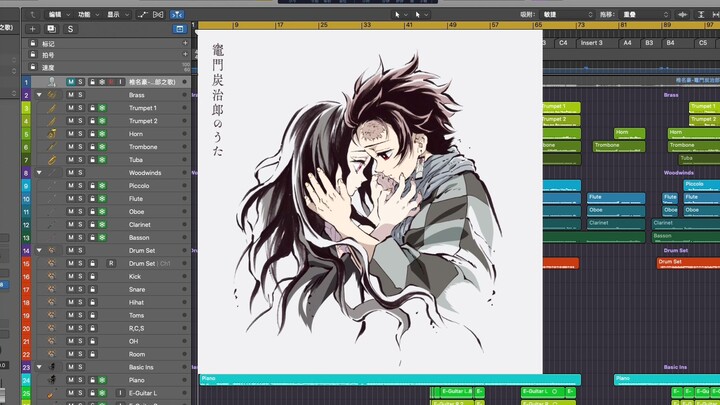Click the Brass folder stack icon

pyautogui.click(x=52, y=95)
